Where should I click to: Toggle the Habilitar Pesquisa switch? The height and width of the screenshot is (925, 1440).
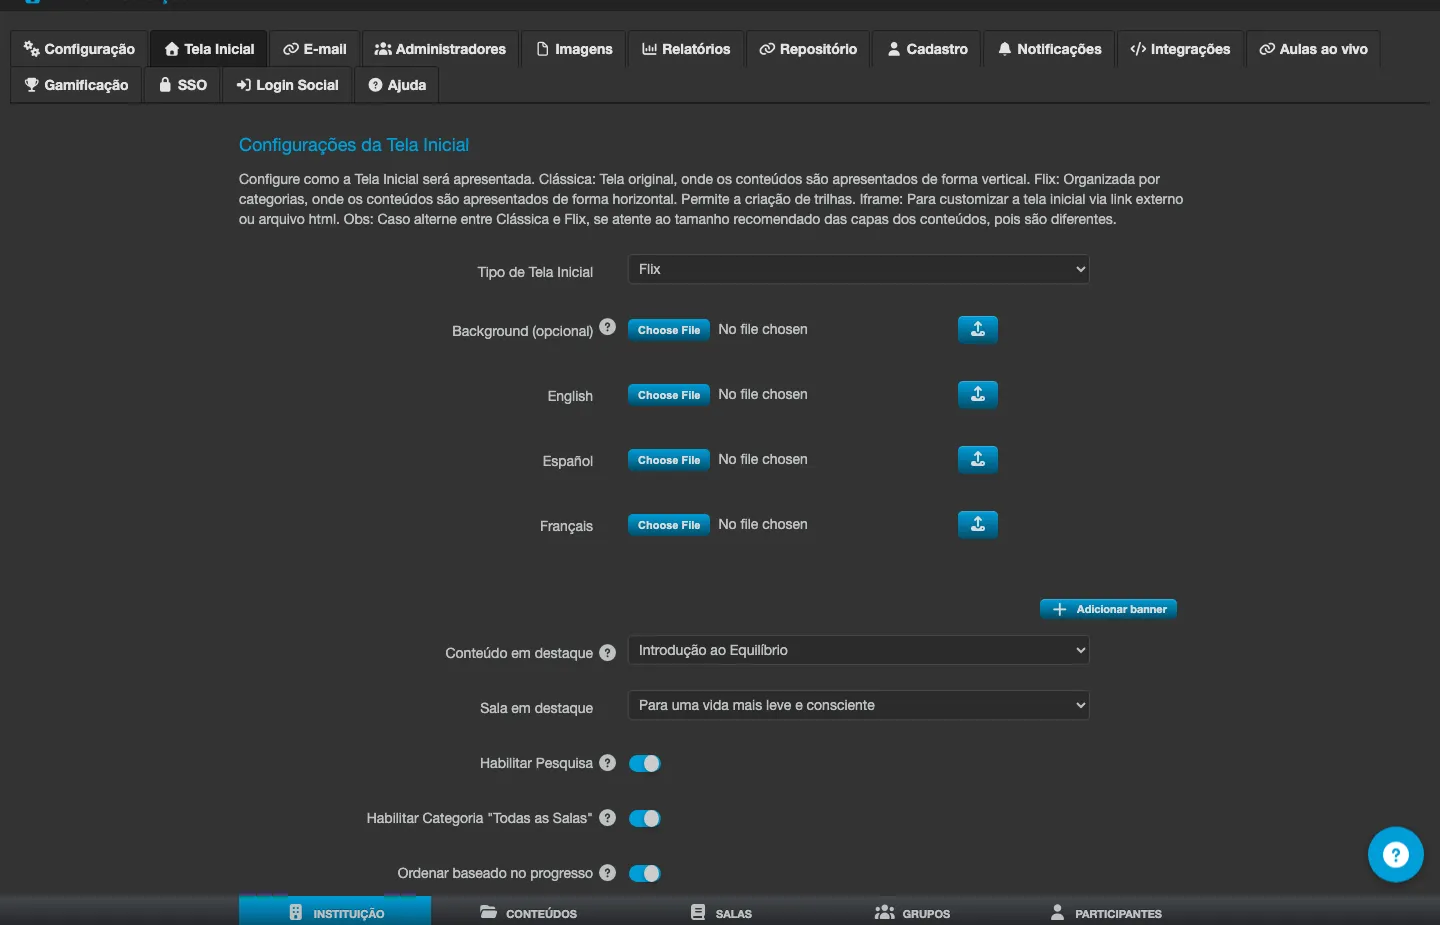point(645,763)
